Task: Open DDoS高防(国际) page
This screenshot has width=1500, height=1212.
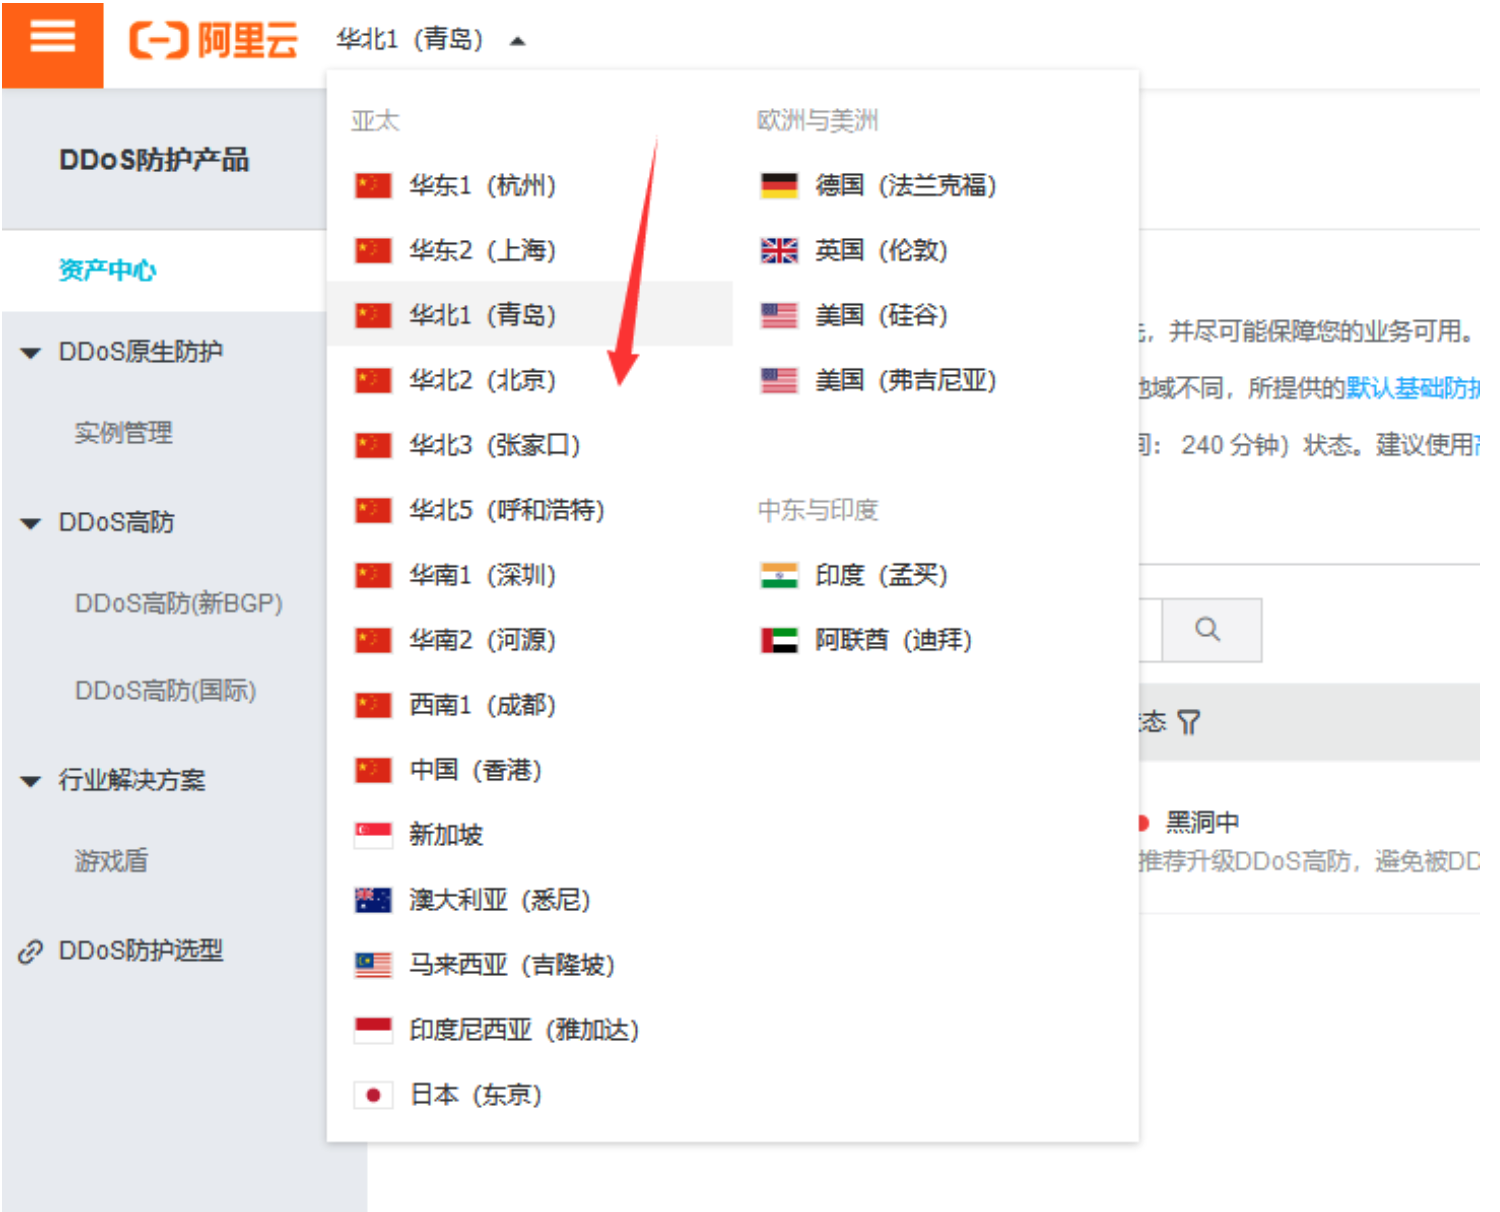Action: click(x=165, y=691)
